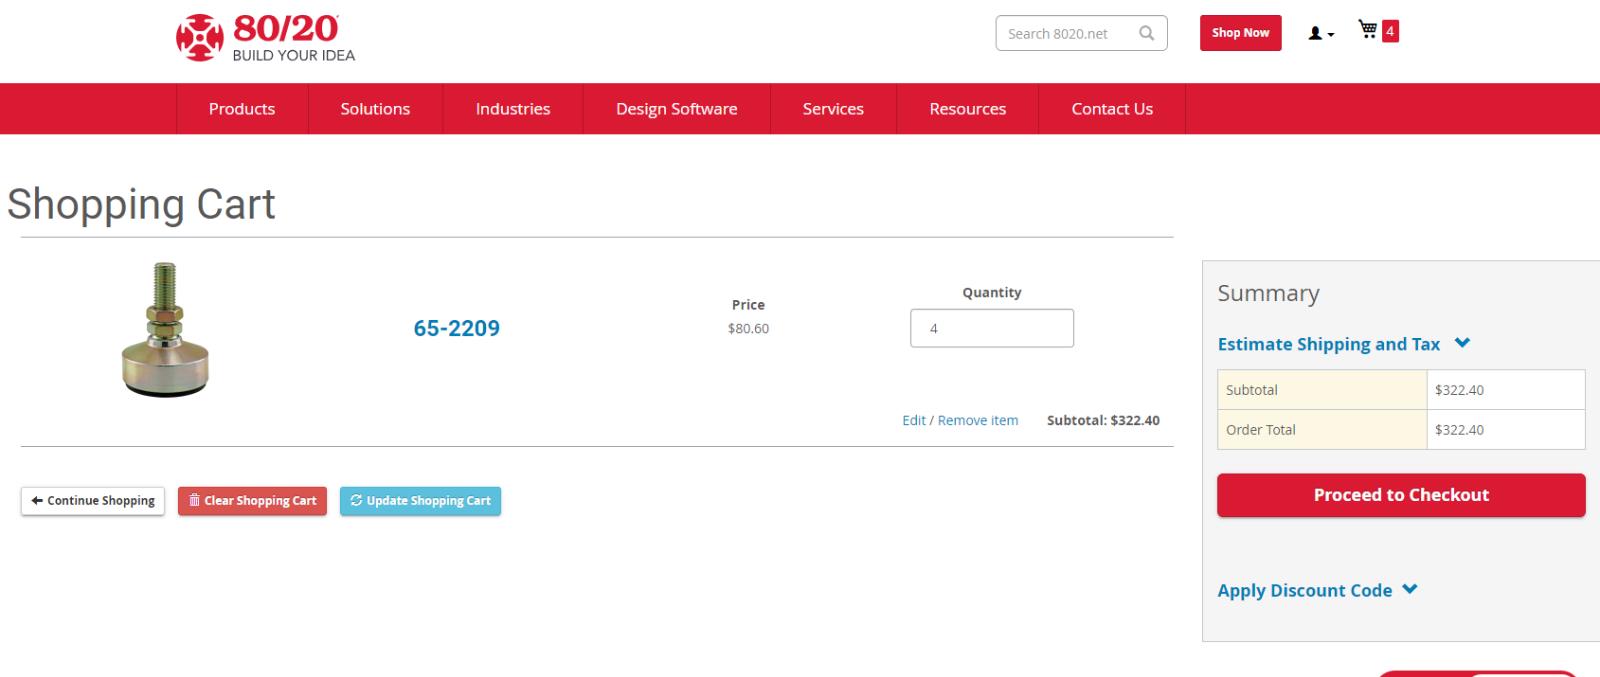Click the Shop Now button

coord(1240,33)
